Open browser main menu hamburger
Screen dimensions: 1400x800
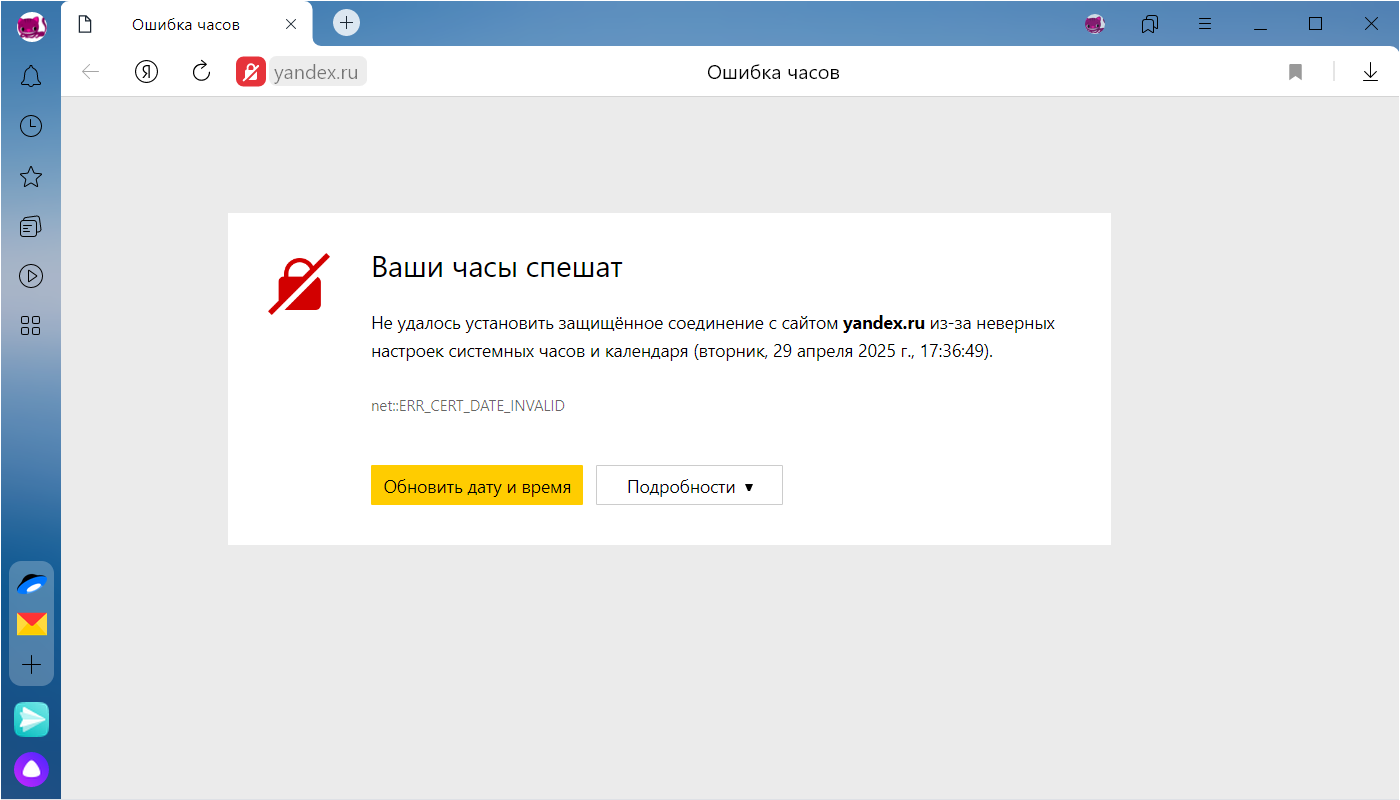coord(1205,24)
